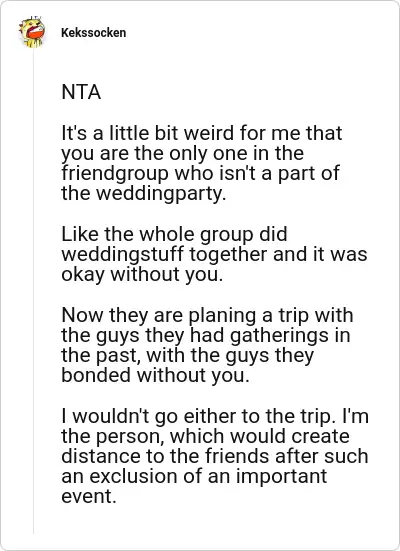The width and height of the screenshot is (400, 551).
Task: Click the word "weddingparty" in the comment
Action: coord(141,193)
